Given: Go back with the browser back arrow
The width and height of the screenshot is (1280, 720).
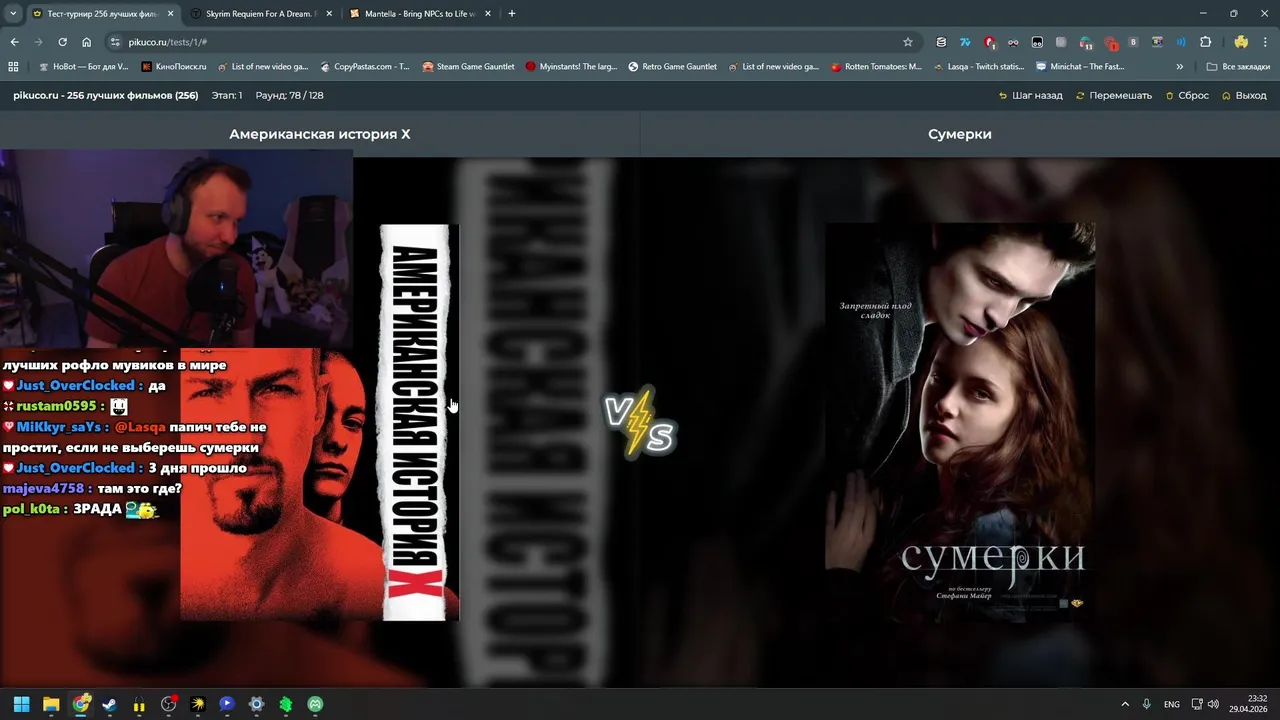Looking at the screenshot, I should click(14, 42).
